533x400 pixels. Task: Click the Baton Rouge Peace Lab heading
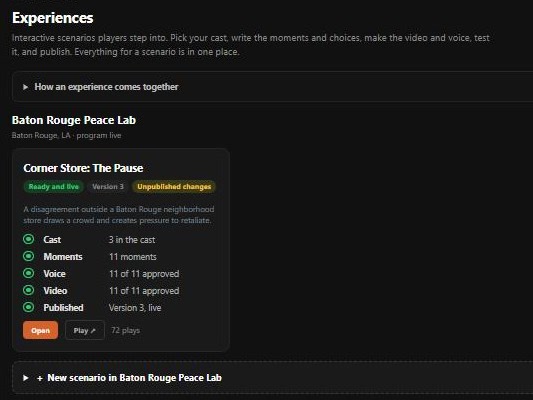pos(74,120)
